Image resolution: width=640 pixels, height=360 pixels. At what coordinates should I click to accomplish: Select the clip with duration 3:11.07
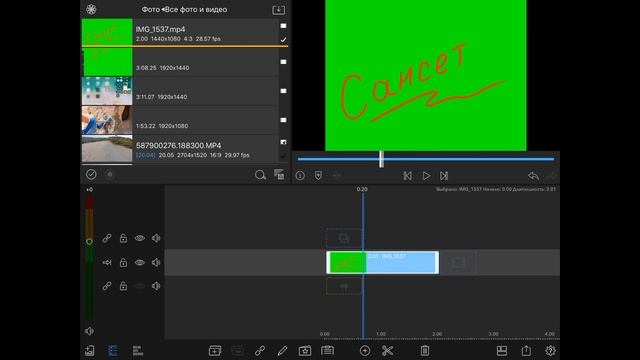tap(180, 91)
